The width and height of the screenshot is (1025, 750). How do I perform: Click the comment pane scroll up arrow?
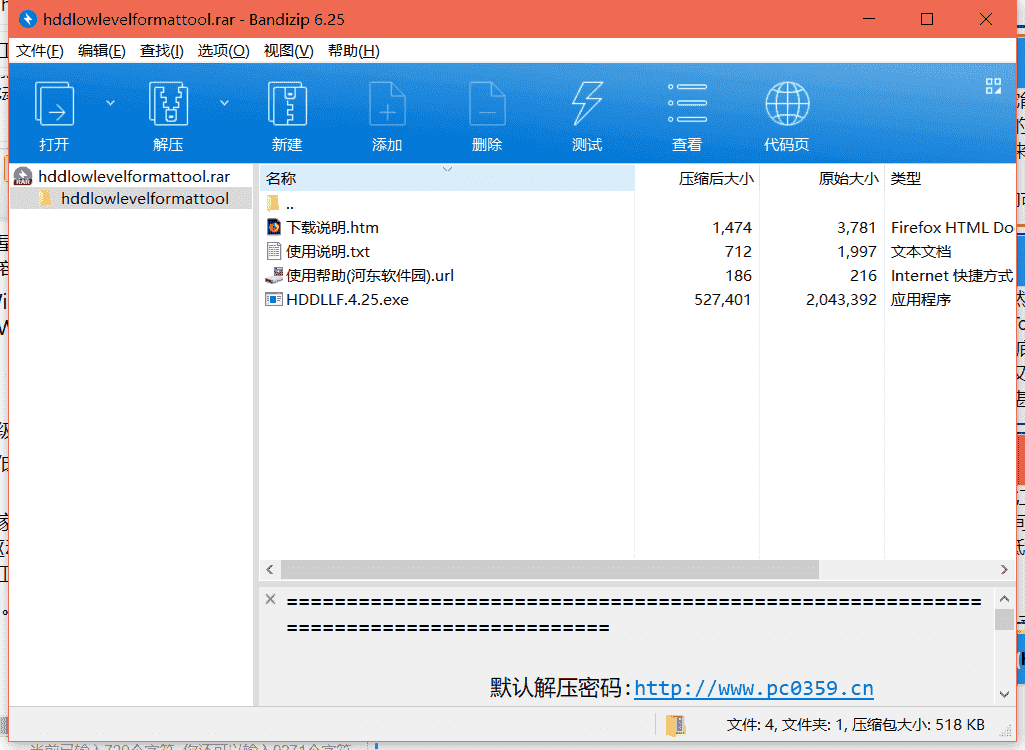pyautogui.click(x=1004, y=598)
